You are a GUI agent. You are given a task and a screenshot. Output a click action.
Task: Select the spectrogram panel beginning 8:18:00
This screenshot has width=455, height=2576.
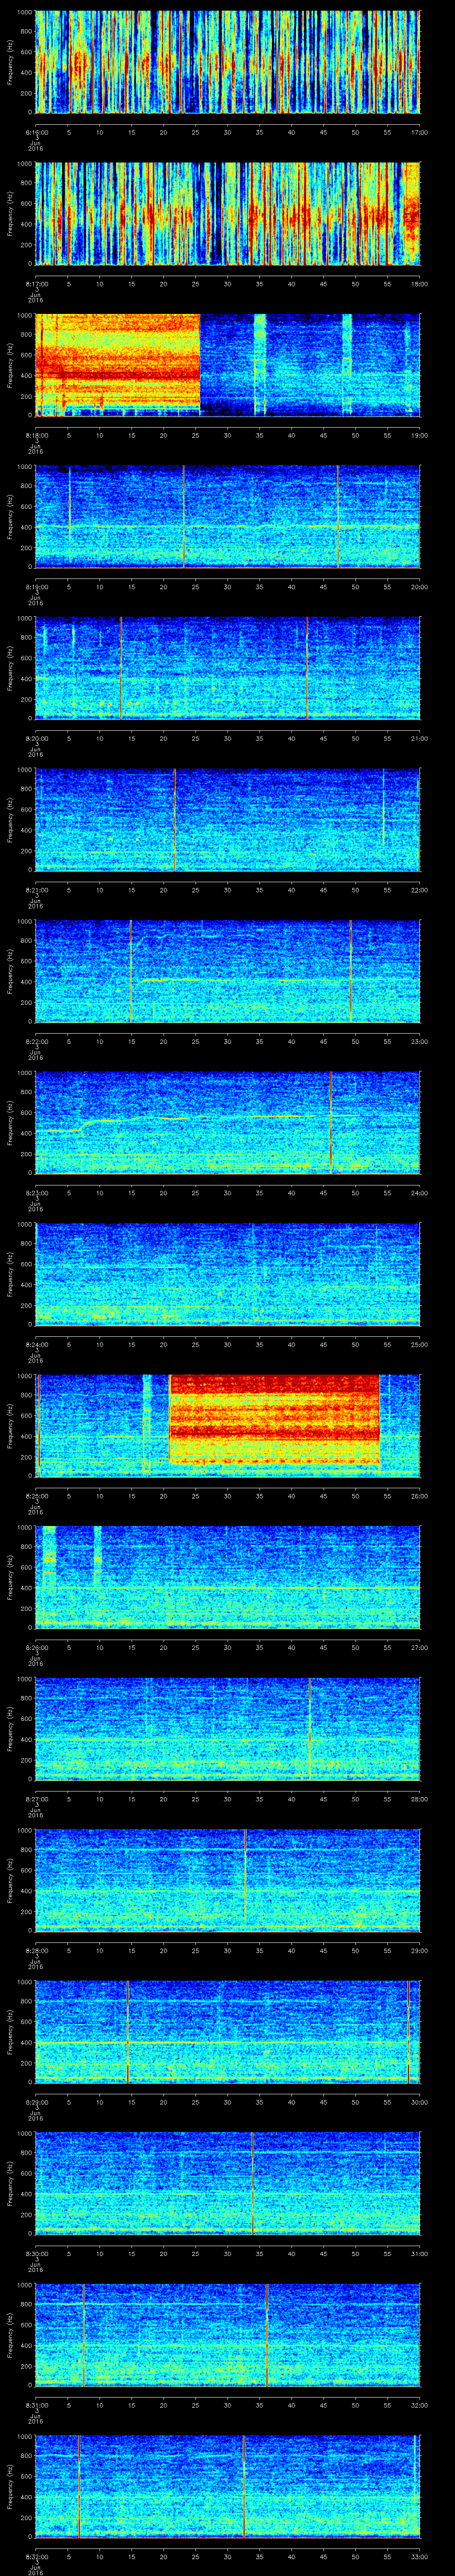coord(228,365)
